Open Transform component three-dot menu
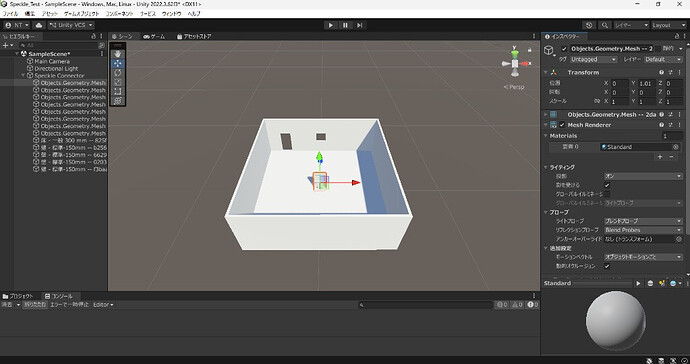 pos(679,72)
